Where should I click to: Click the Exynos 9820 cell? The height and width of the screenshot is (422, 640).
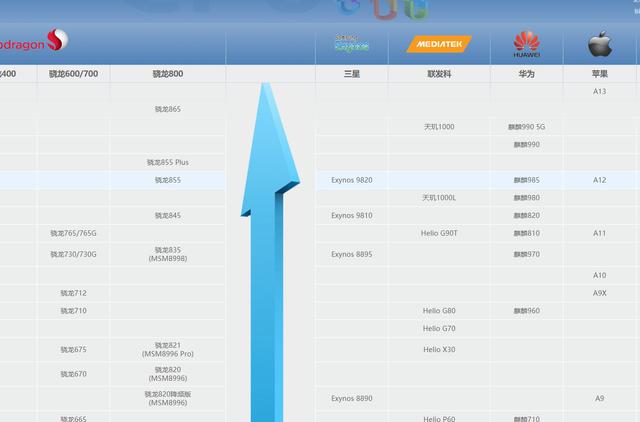click(351, 180)
